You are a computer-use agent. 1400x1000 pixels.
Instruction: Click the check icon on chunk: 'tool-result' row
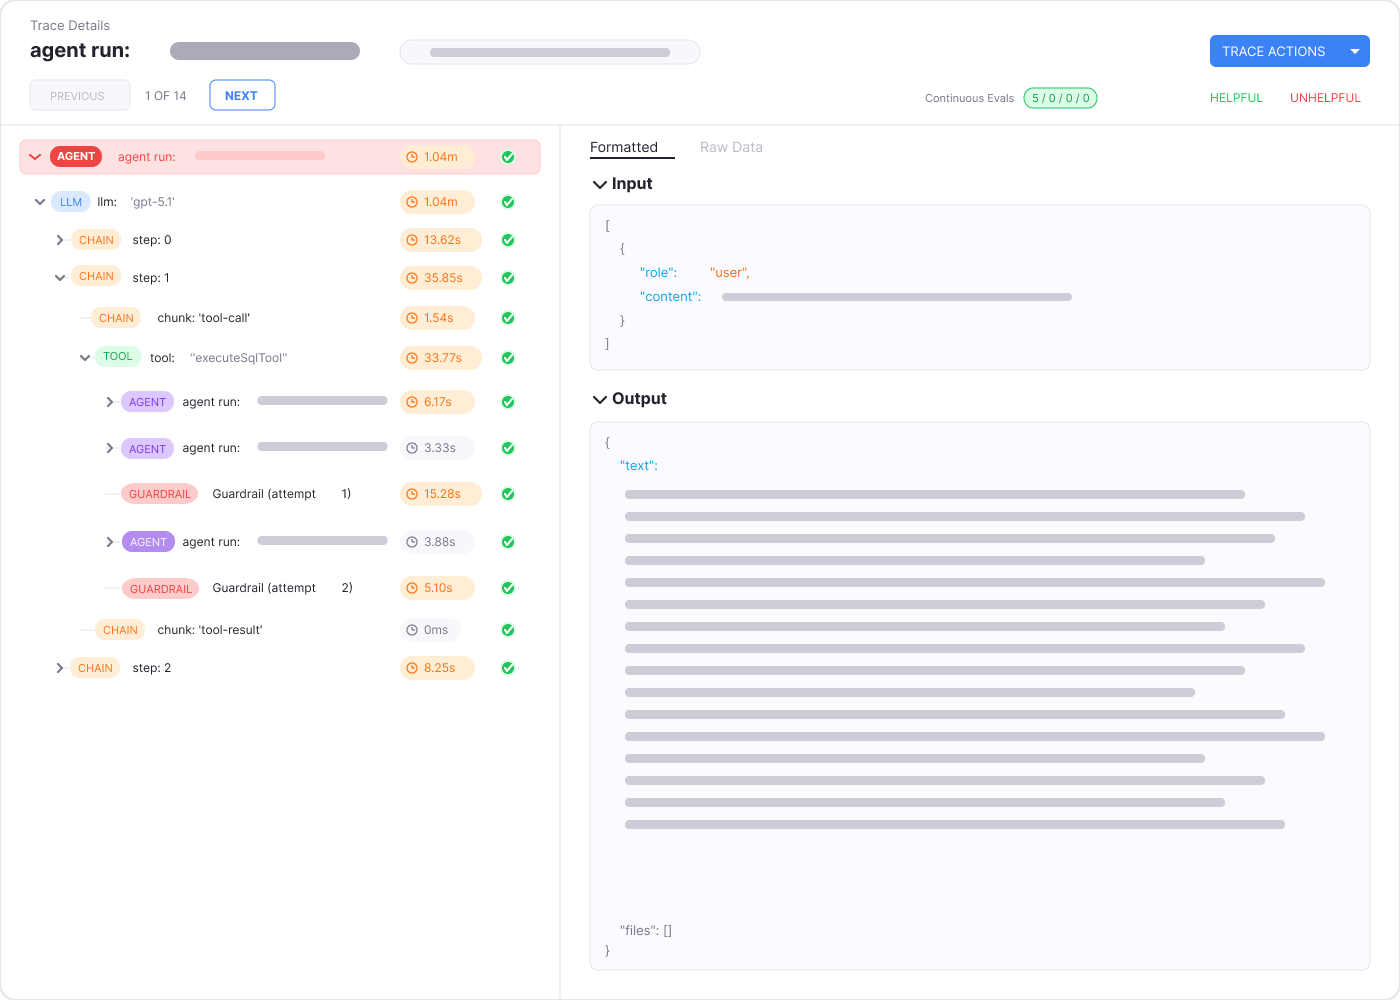point(508,630)
